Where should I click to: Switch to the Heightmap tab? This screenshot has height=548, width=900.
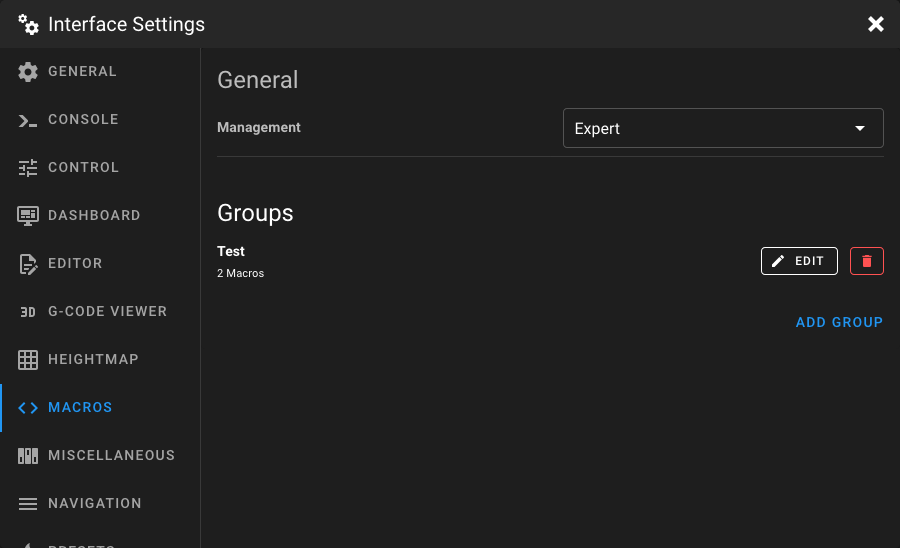[x=100, y=360]
